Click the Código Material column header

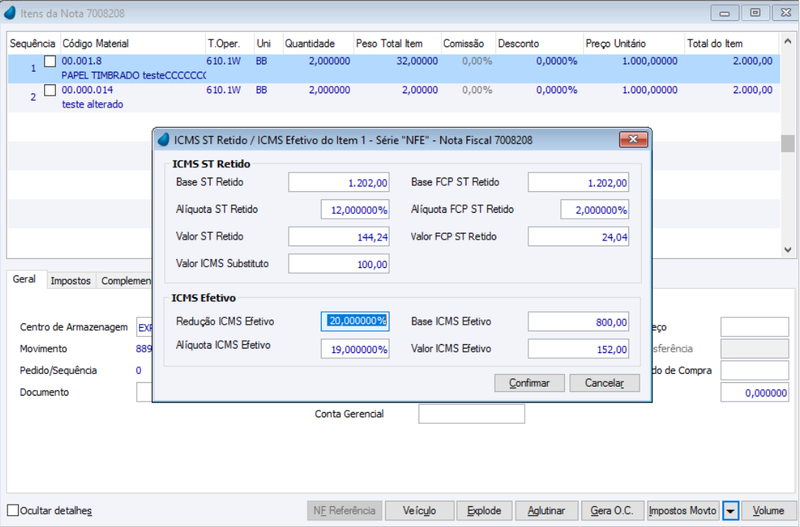coord(132,43)
